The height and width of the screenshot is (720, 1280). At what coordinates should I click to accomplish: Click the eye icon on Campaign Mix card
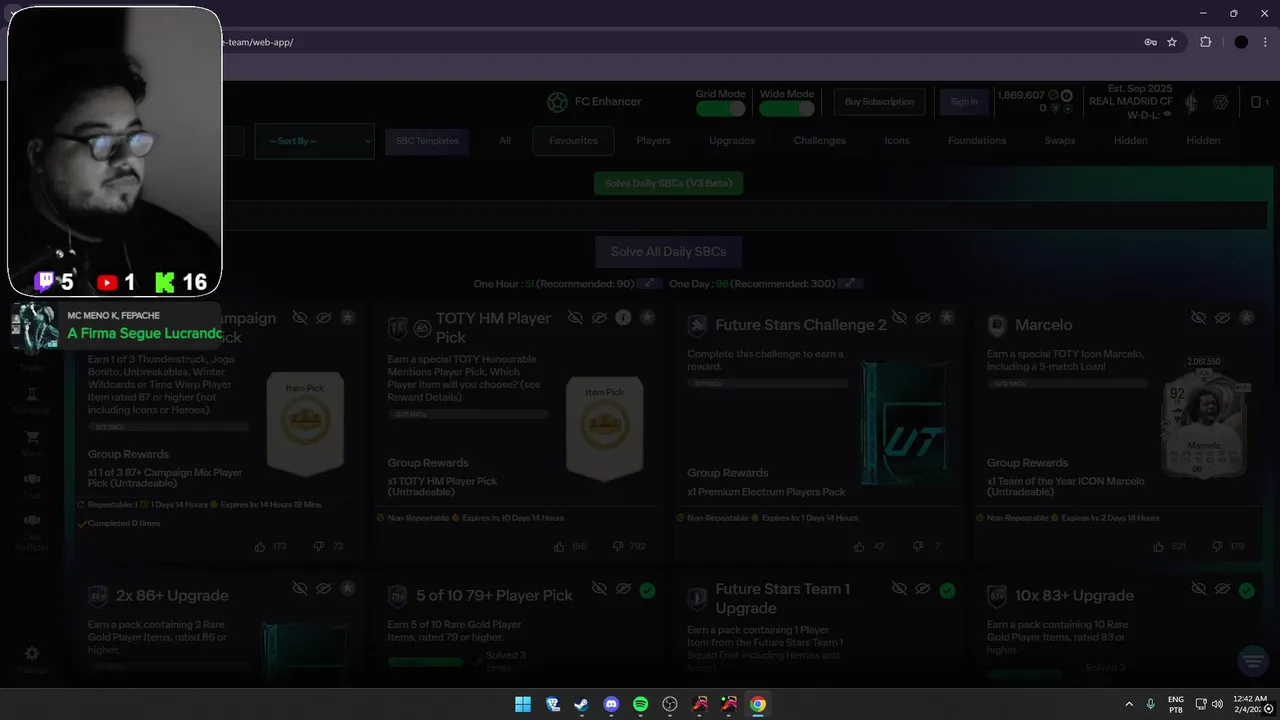[x=323, y=318]
